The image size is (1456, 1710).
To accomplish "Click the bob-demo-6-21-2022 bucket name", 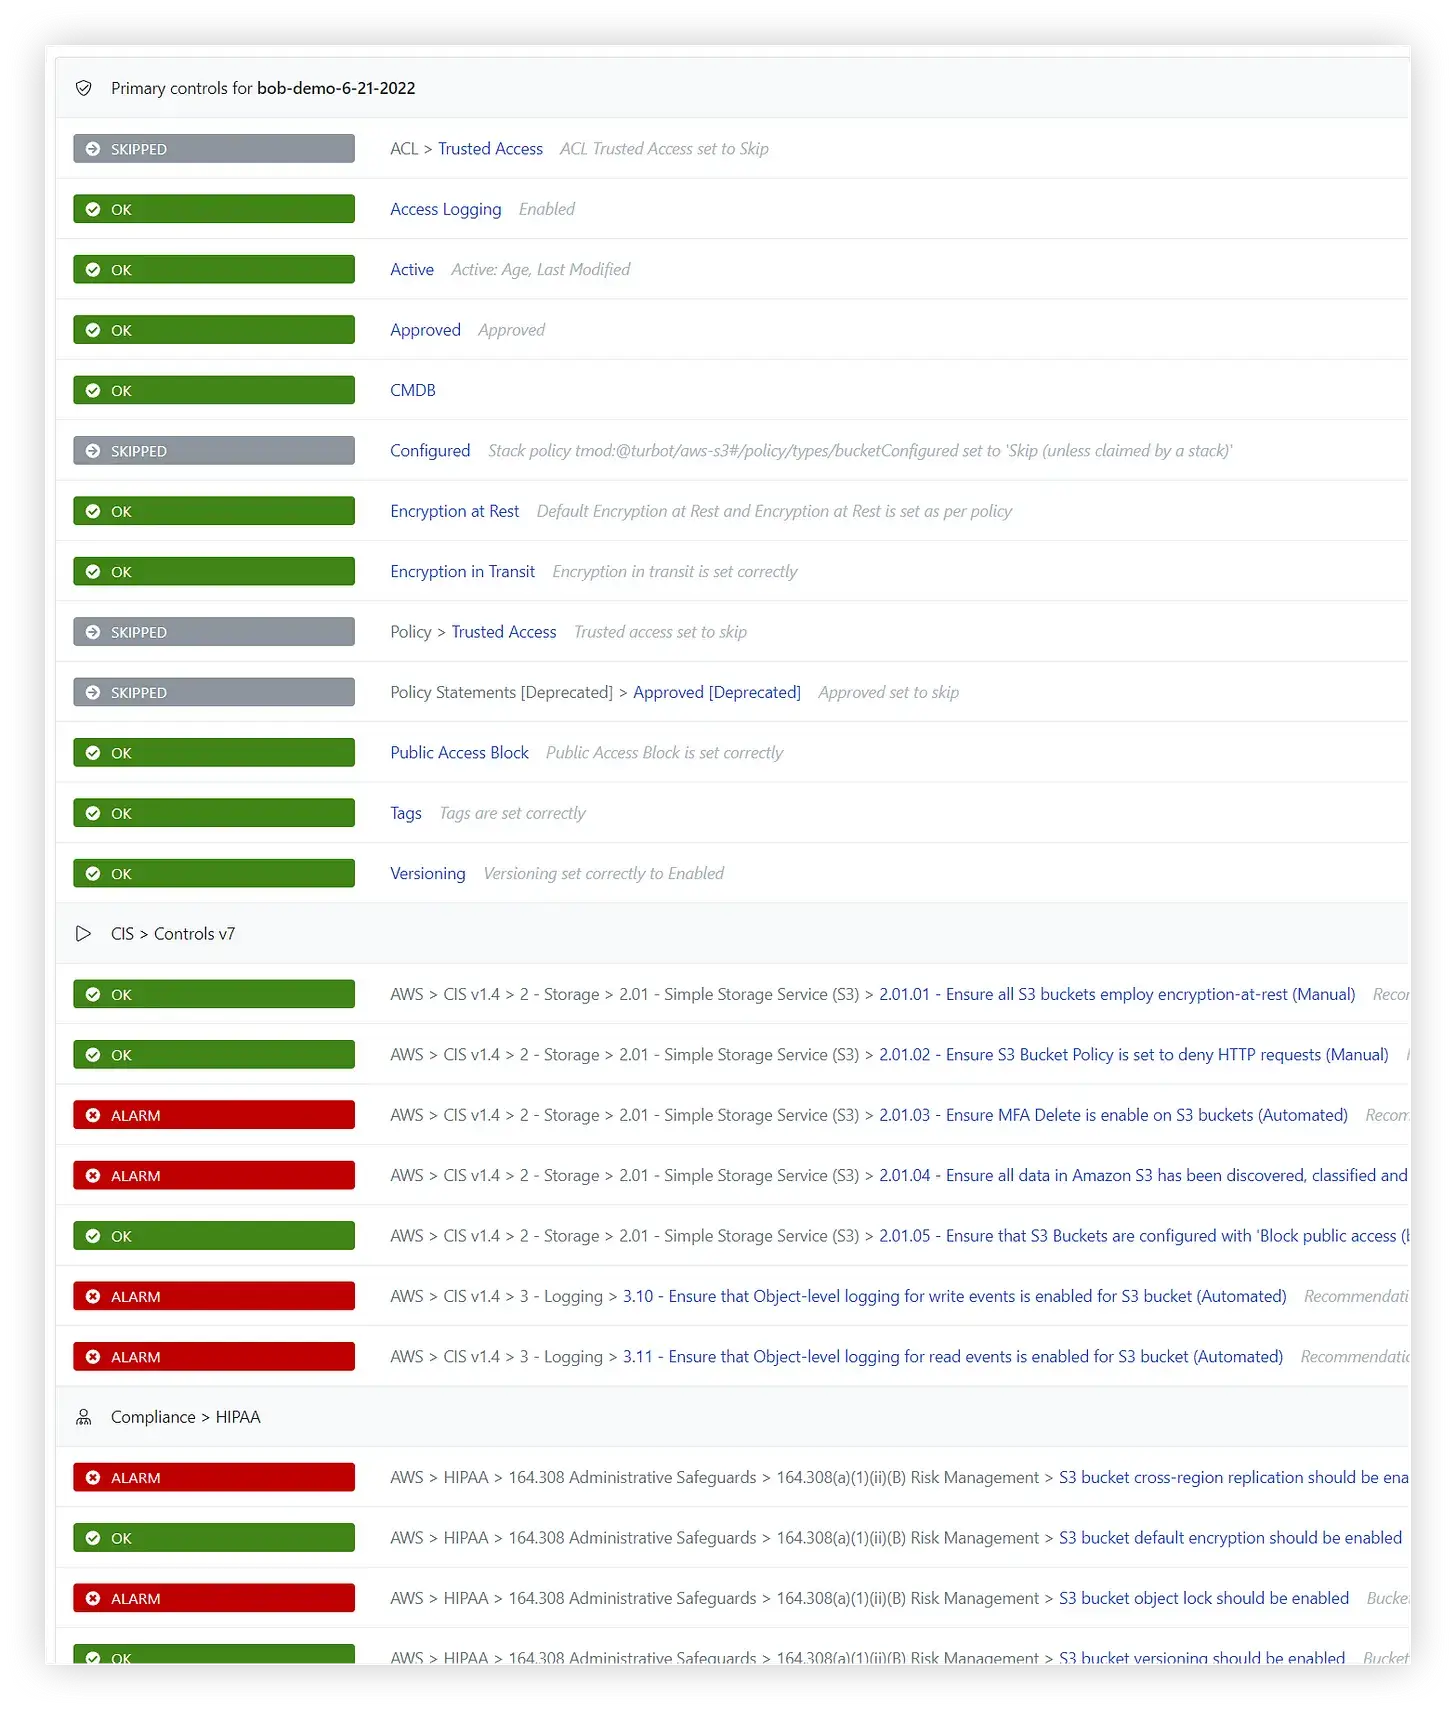I will [x=336, y=88].
